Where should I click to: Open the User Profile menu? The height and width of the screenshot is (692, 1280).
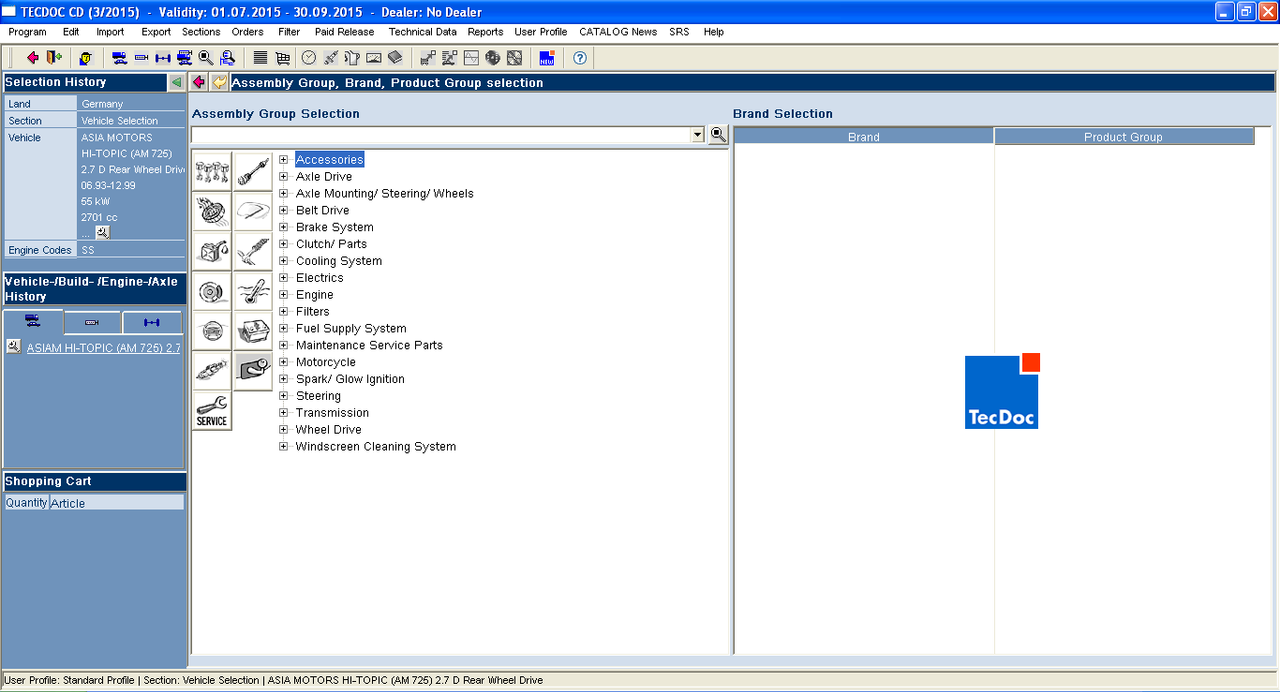[x=541, y=32]
